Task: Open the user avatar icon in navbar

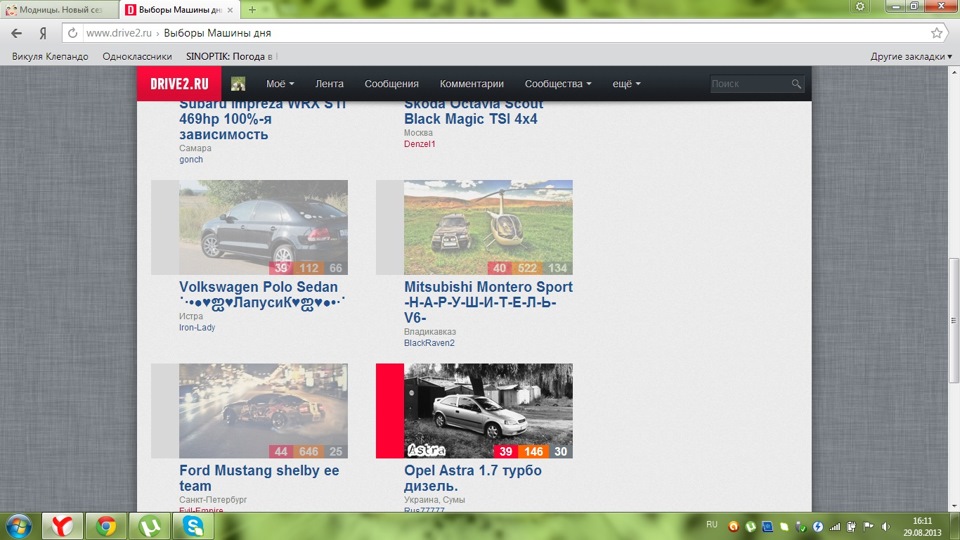Action: 238,84
